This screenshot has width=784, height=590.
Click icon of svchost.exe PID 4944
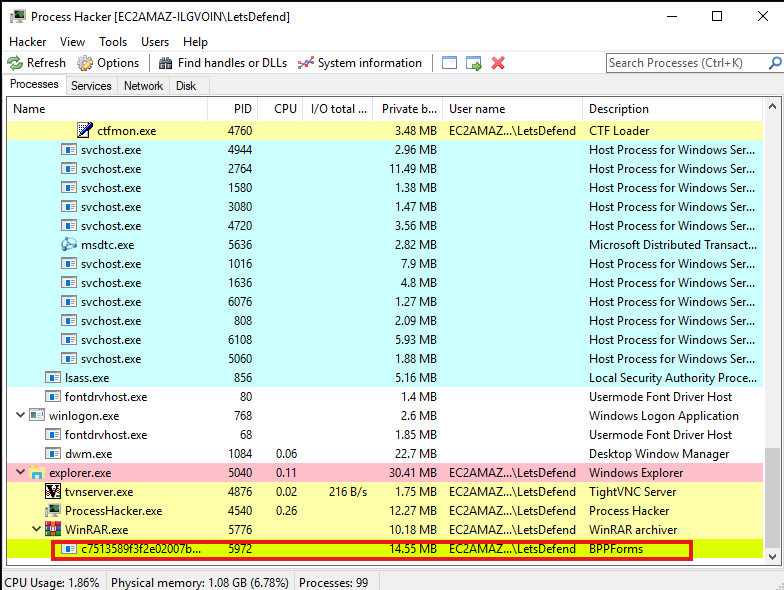[69, 150]
